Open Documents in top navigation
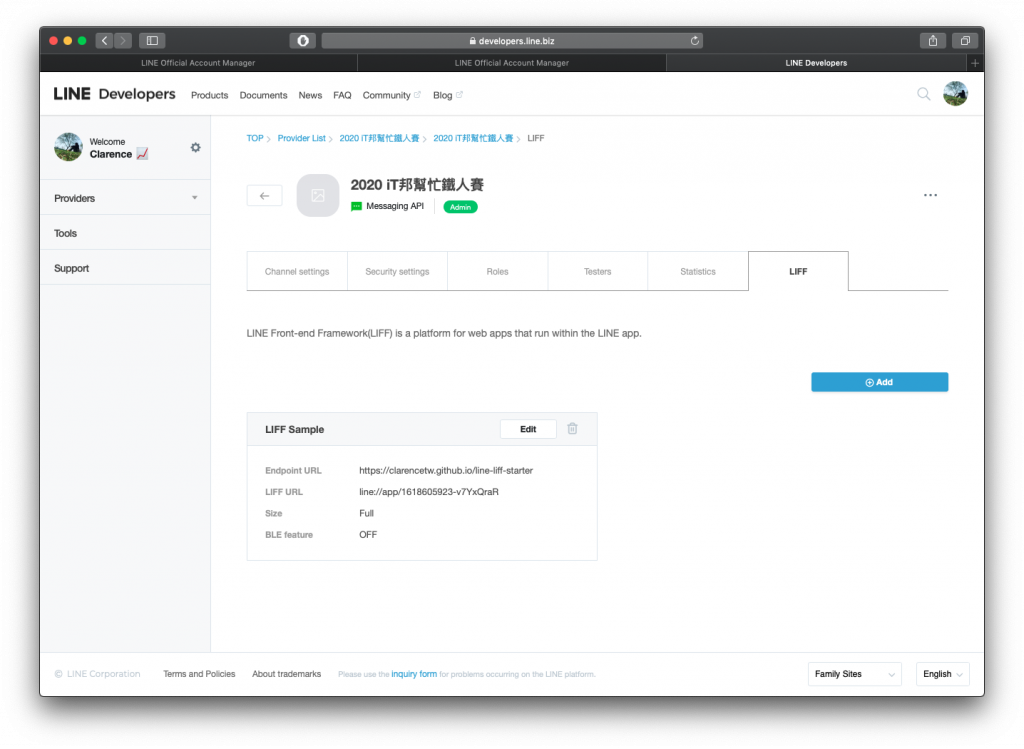Viewport: 1024px width, 749px height. coord(263,95)
